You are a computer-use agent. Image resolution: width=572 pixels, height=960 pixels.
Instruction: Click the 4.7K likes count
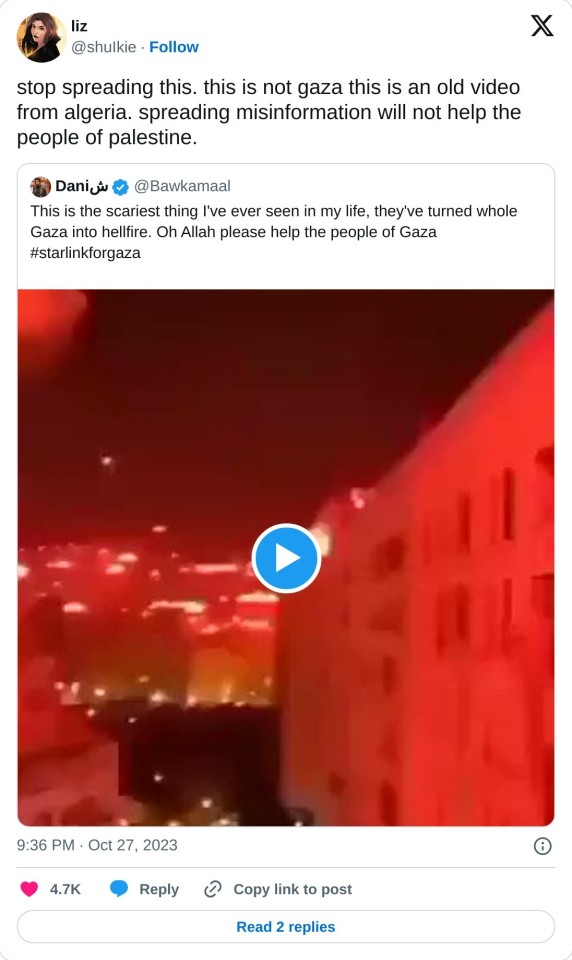tap(65, 889)
